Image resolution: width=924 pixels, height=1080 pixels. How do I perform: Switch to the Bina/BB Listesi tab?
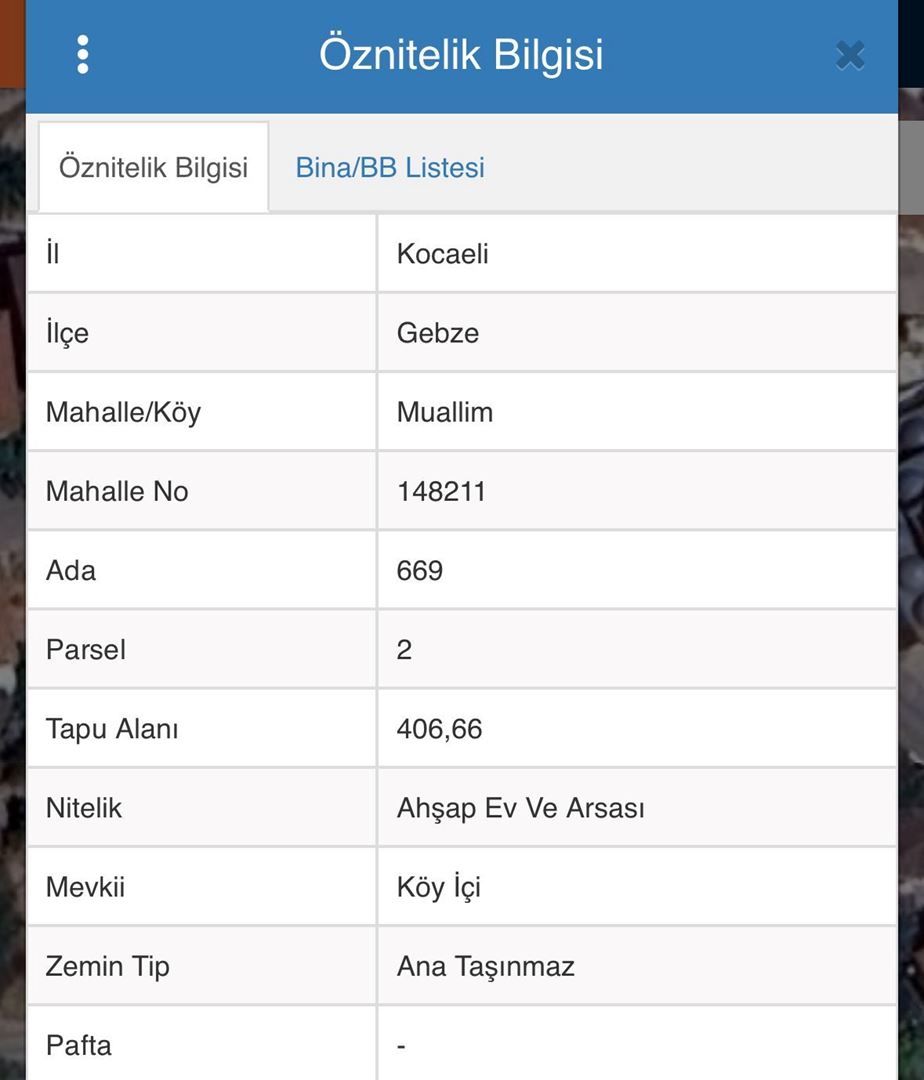tap(390, 167)
